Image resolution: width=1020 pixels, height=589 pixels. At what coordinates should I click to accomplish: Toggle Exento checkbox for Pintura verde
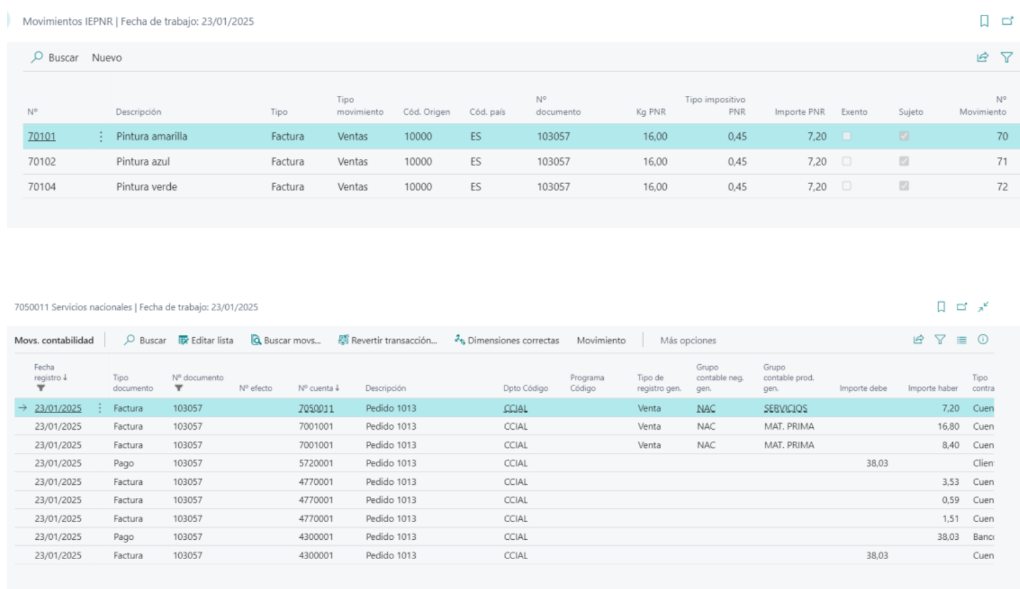point(846,186)
